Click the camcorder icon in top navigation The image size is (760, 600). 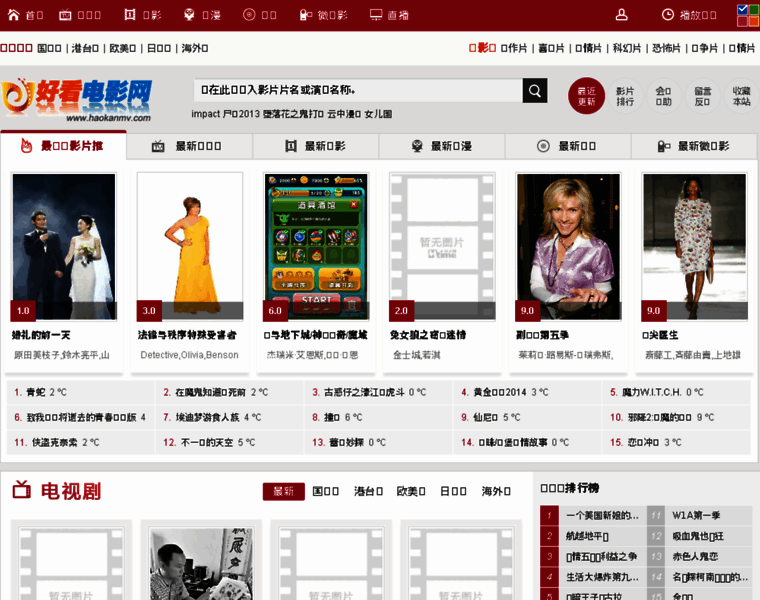pos(305,15)
